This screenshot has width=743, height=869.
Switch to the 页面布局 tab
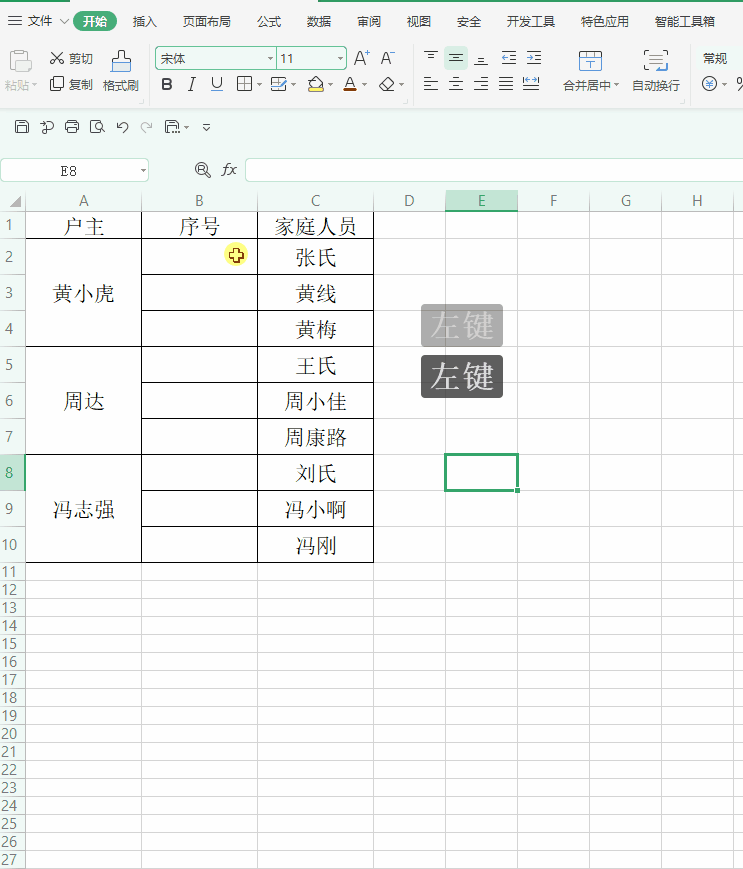207,21
